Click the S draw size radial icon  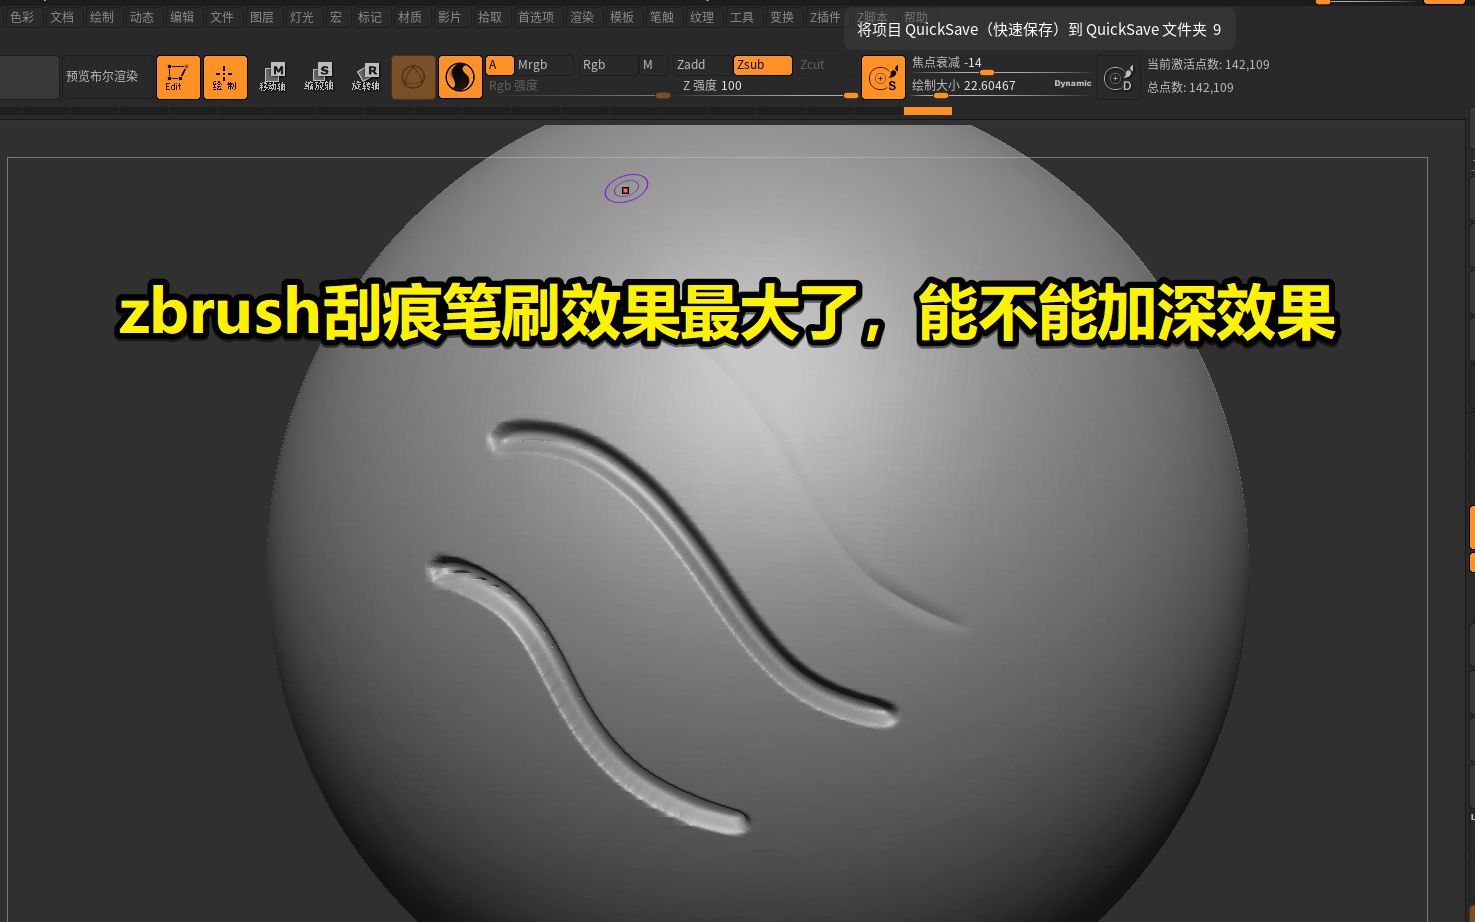click(883, 77)
